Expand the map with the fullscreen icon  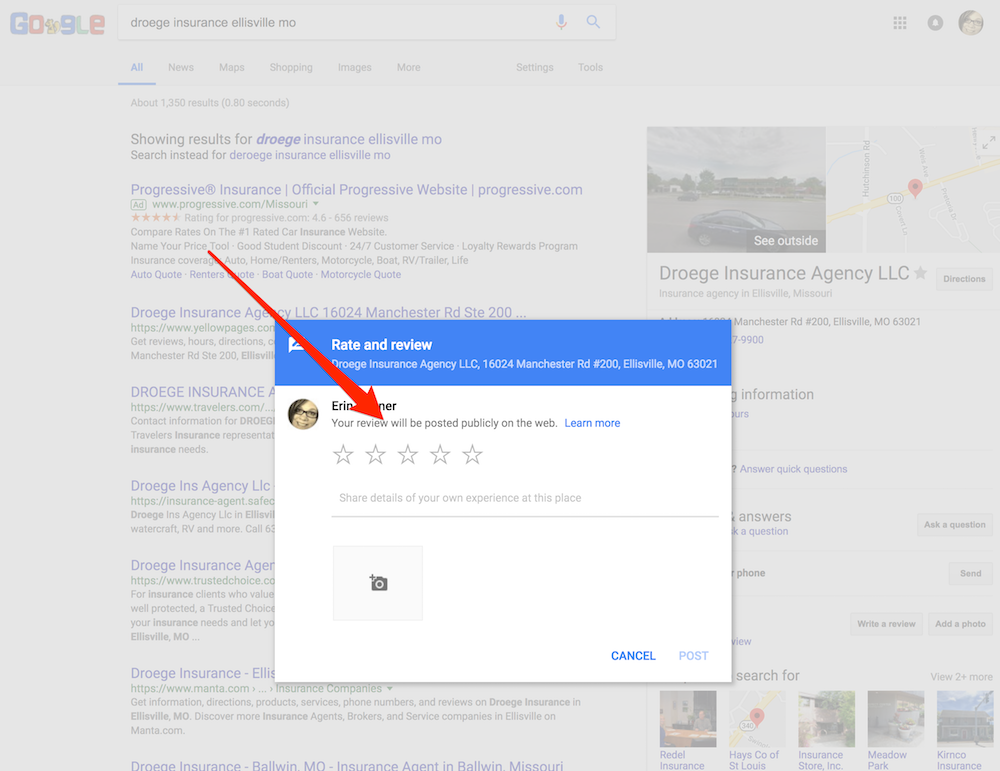[x=988, y=143]
